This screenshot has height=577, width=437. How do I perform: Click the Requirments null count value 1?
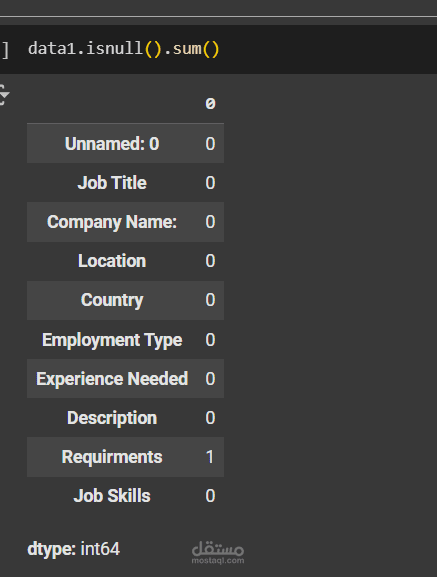pos(210,457)
